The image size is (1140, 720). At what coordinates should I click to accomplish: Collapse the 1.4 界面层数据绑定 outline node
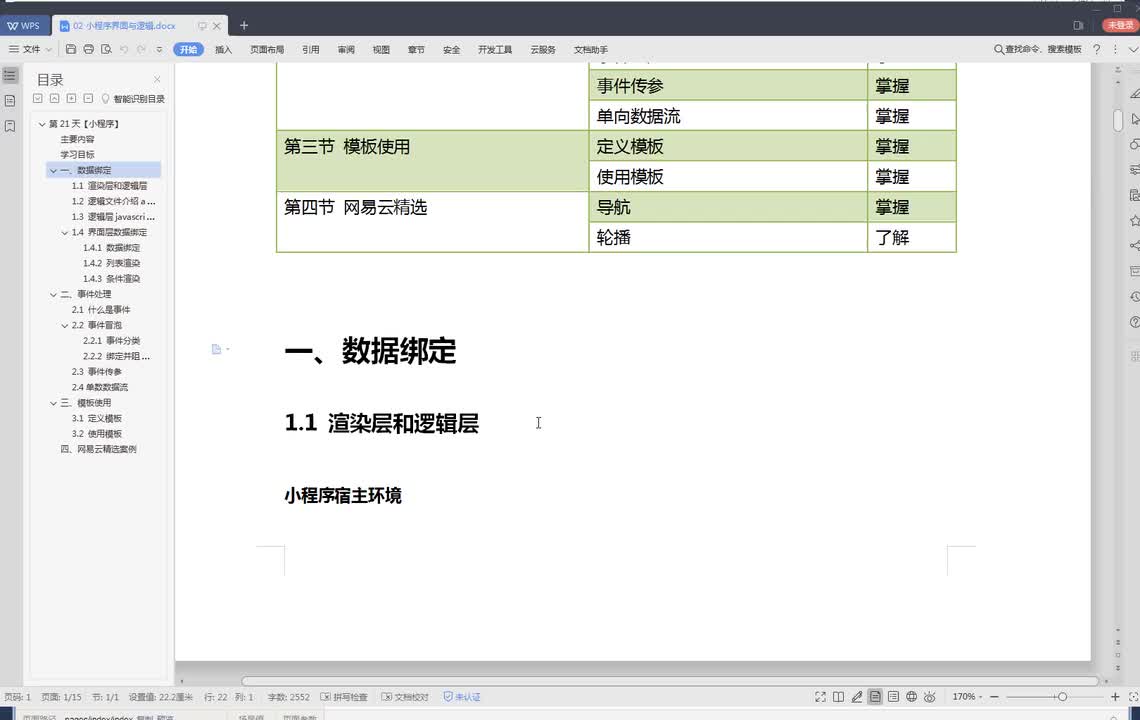(65, 233)
